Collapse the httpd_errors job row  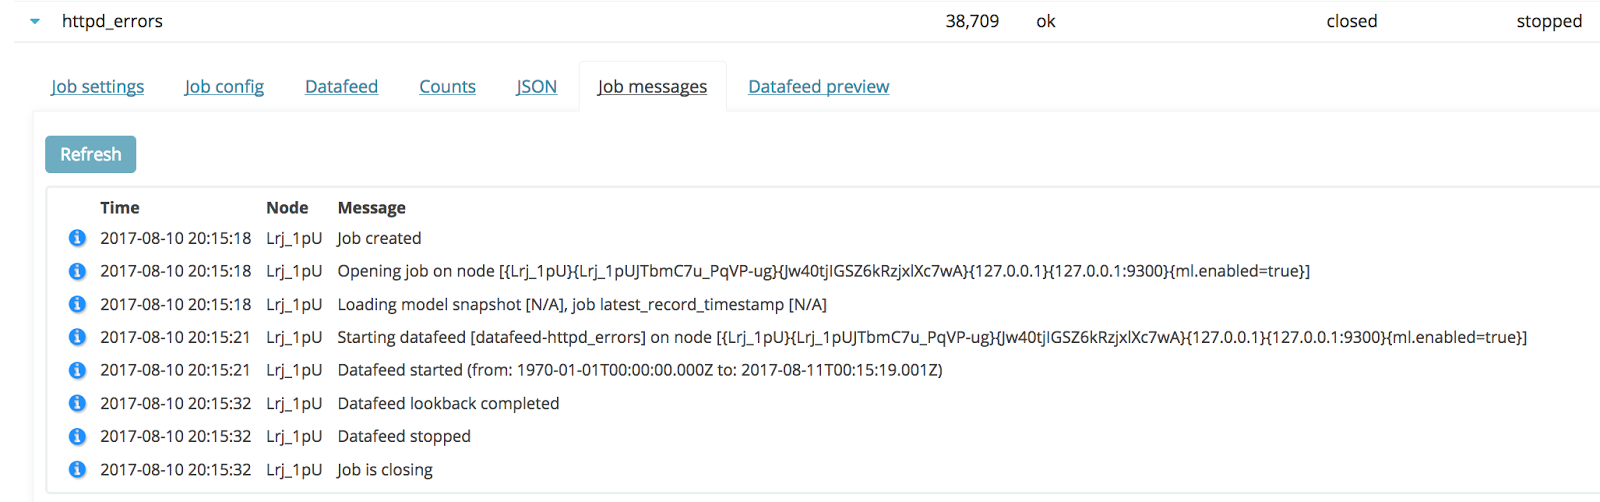click(x=35, y=21)
